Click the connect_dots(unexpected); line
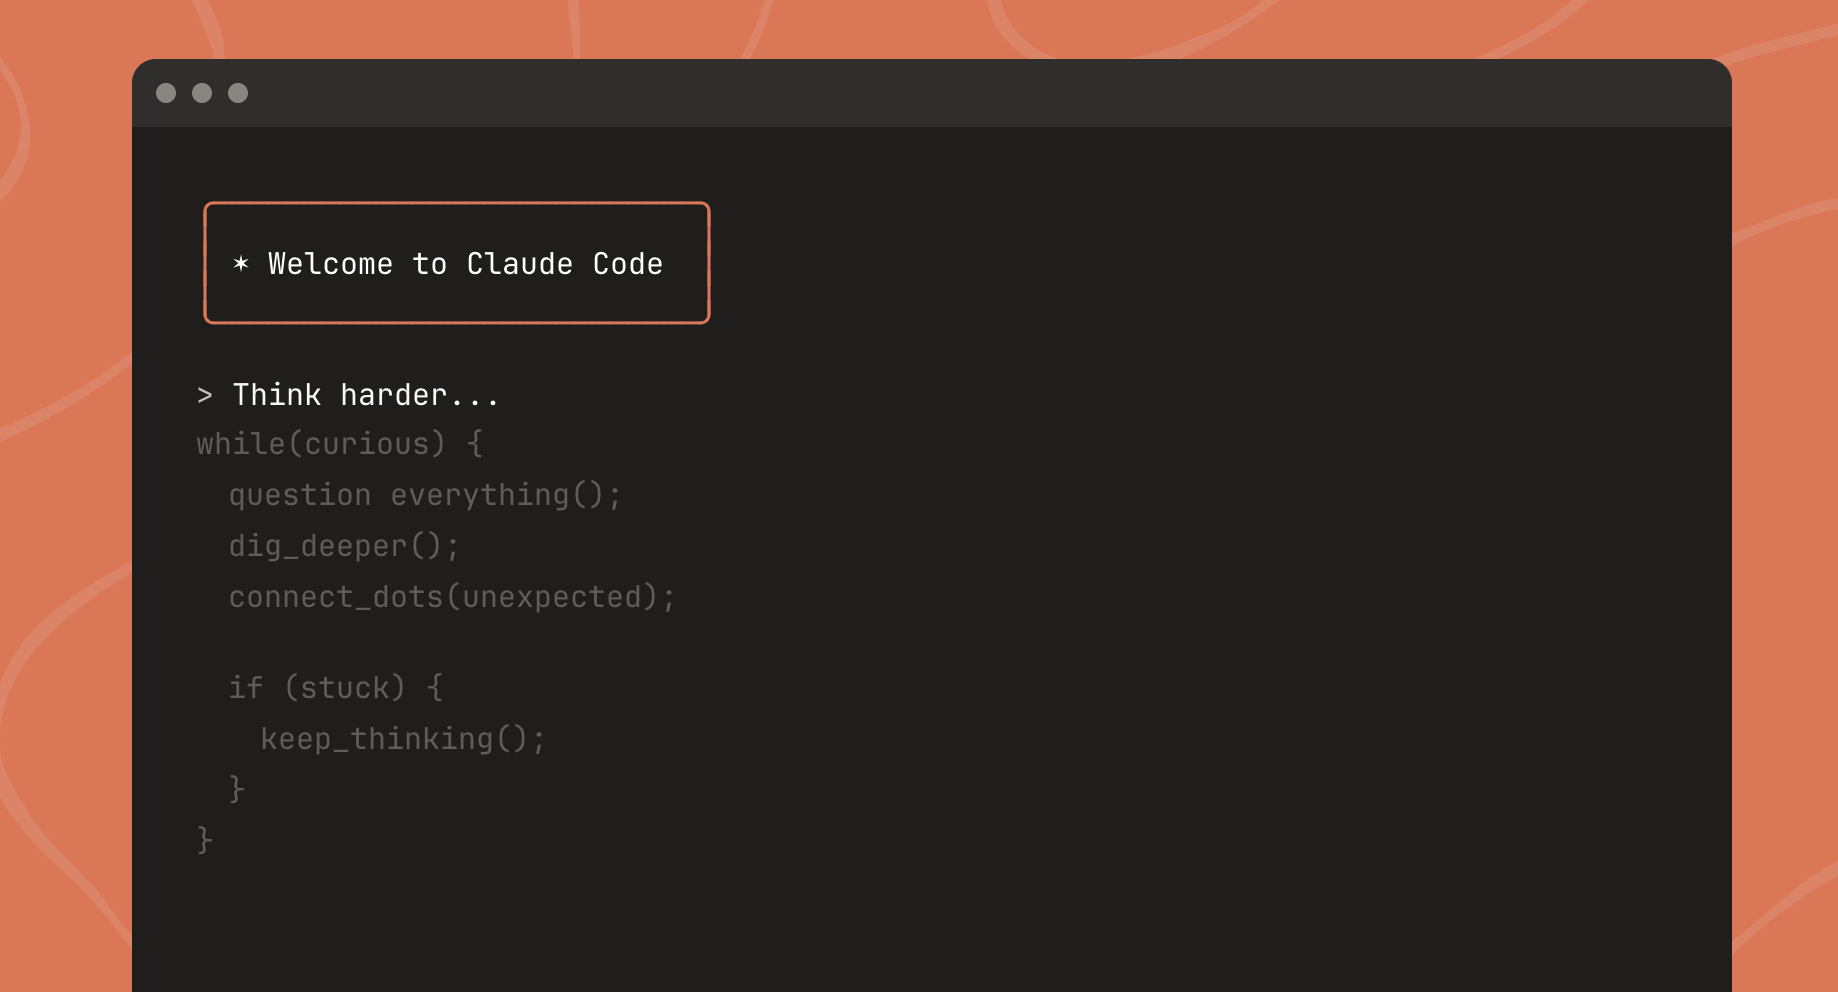Image resolution: width=1838 pixels, height=992 pixels. [x=452, y=597]
